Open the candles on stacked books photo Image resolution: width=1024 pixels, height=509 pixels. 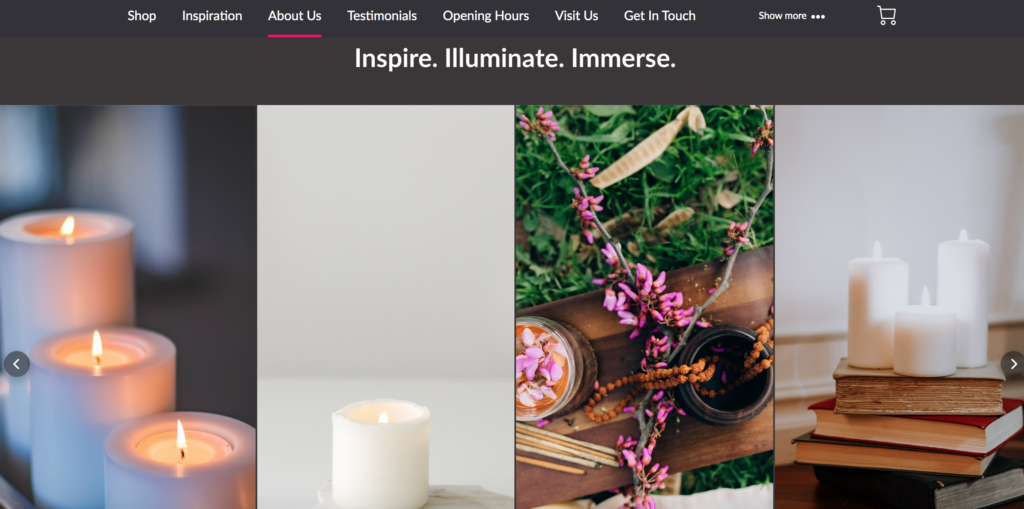[x=900, y=307]
